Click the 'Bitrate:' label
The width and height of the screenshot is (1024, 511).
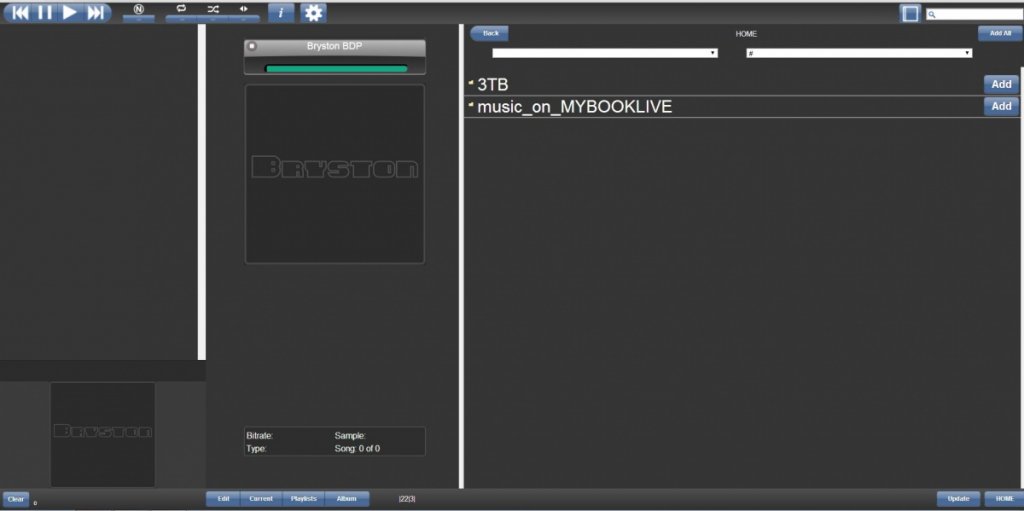[x=259, y=436]
